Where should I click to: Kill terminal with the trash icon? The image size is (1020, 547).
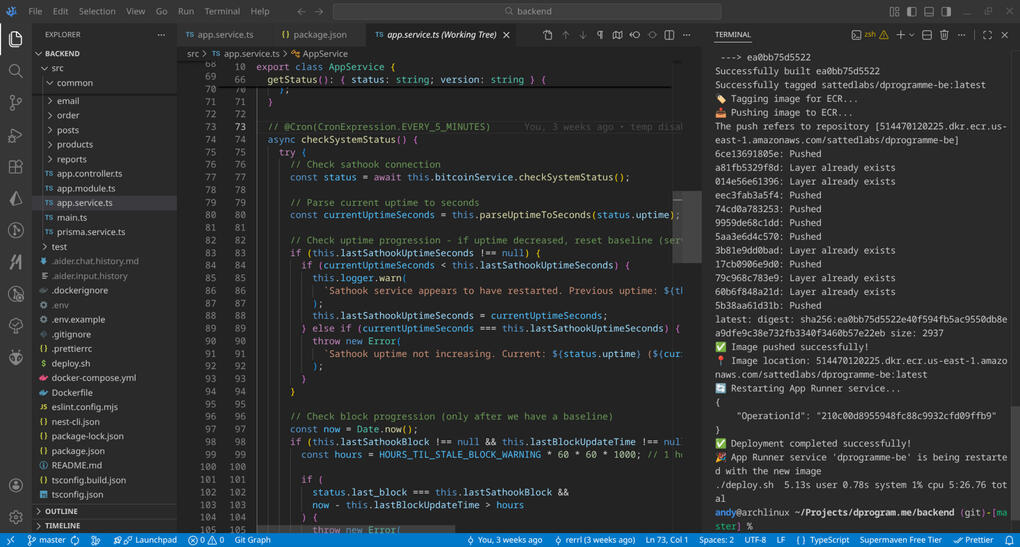coord(945,35)
